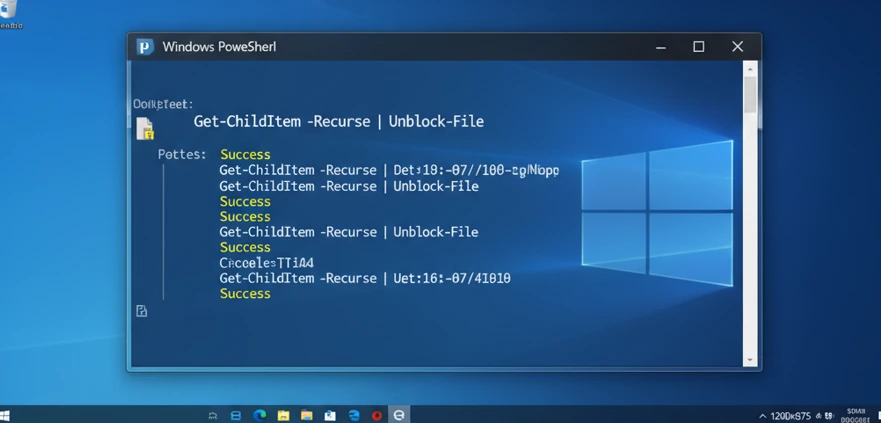Click the small document icon below the output

tap(142, 311)
